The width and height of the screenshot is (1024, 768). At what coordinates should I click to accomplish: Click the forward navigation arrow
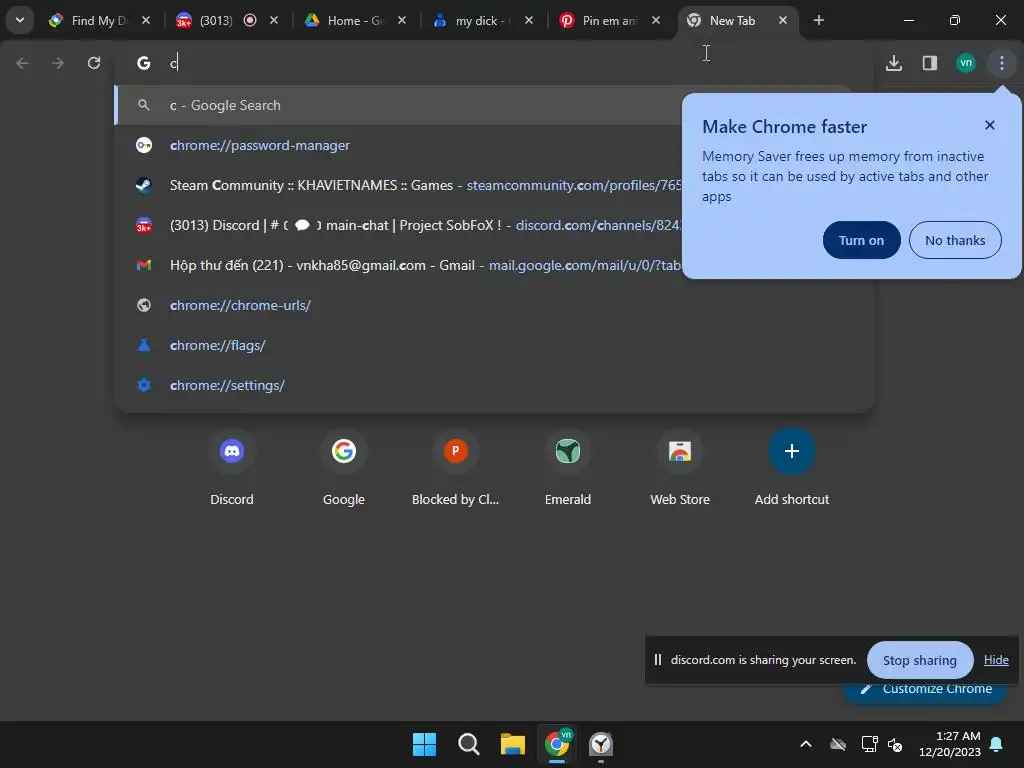58,63
